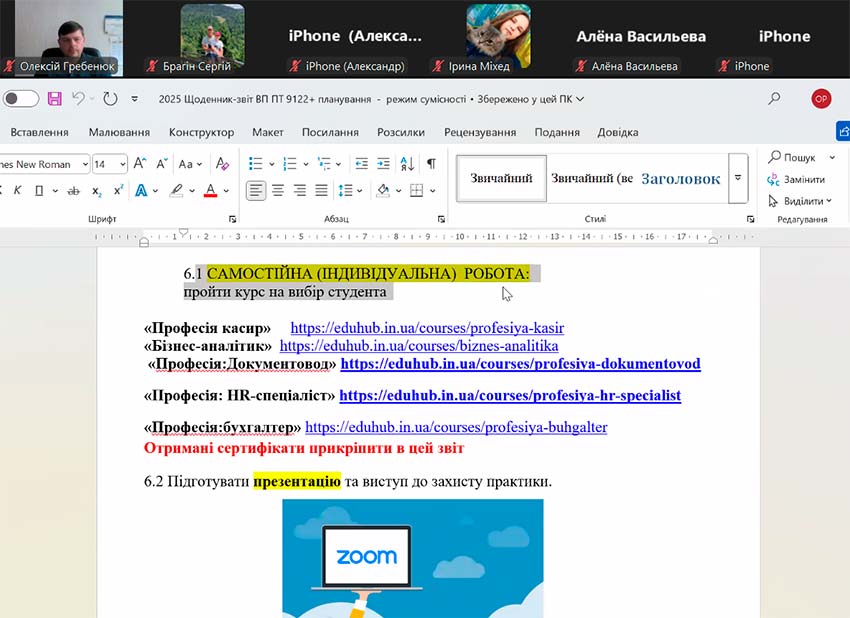Image resolution: width=850 pixels, height=618 pixels.
Task: Toggle the AutoSave switch
Action: pos(21,99)
